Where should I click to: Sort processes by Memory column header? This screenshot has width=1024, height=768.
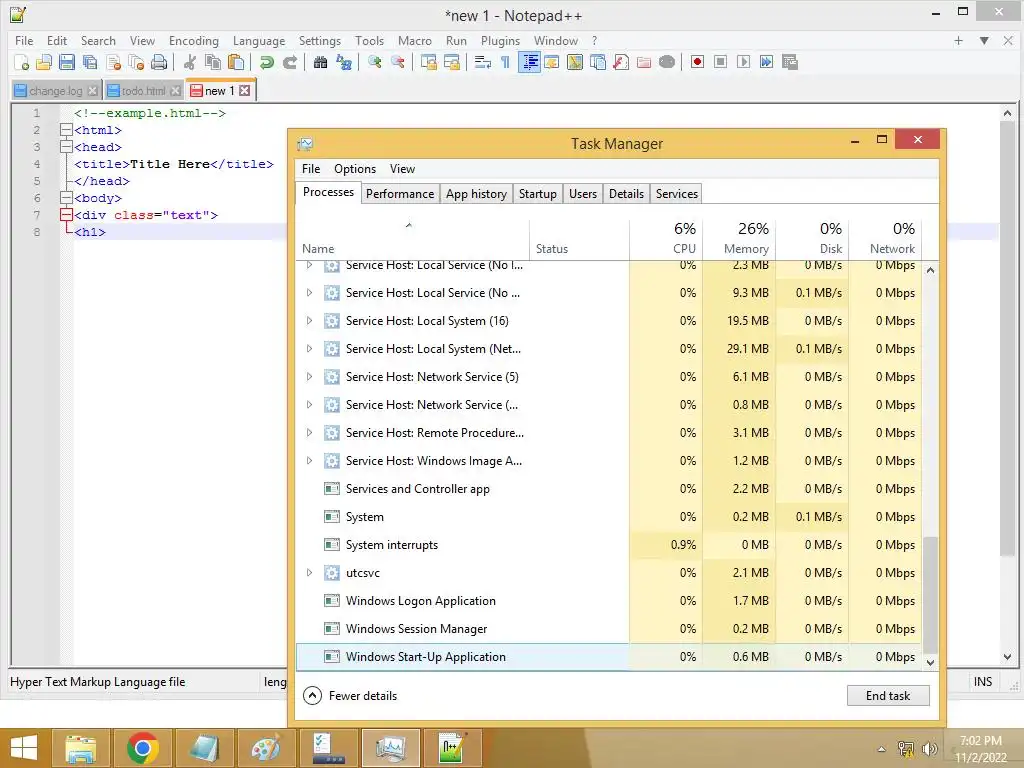tap(739, 238)
